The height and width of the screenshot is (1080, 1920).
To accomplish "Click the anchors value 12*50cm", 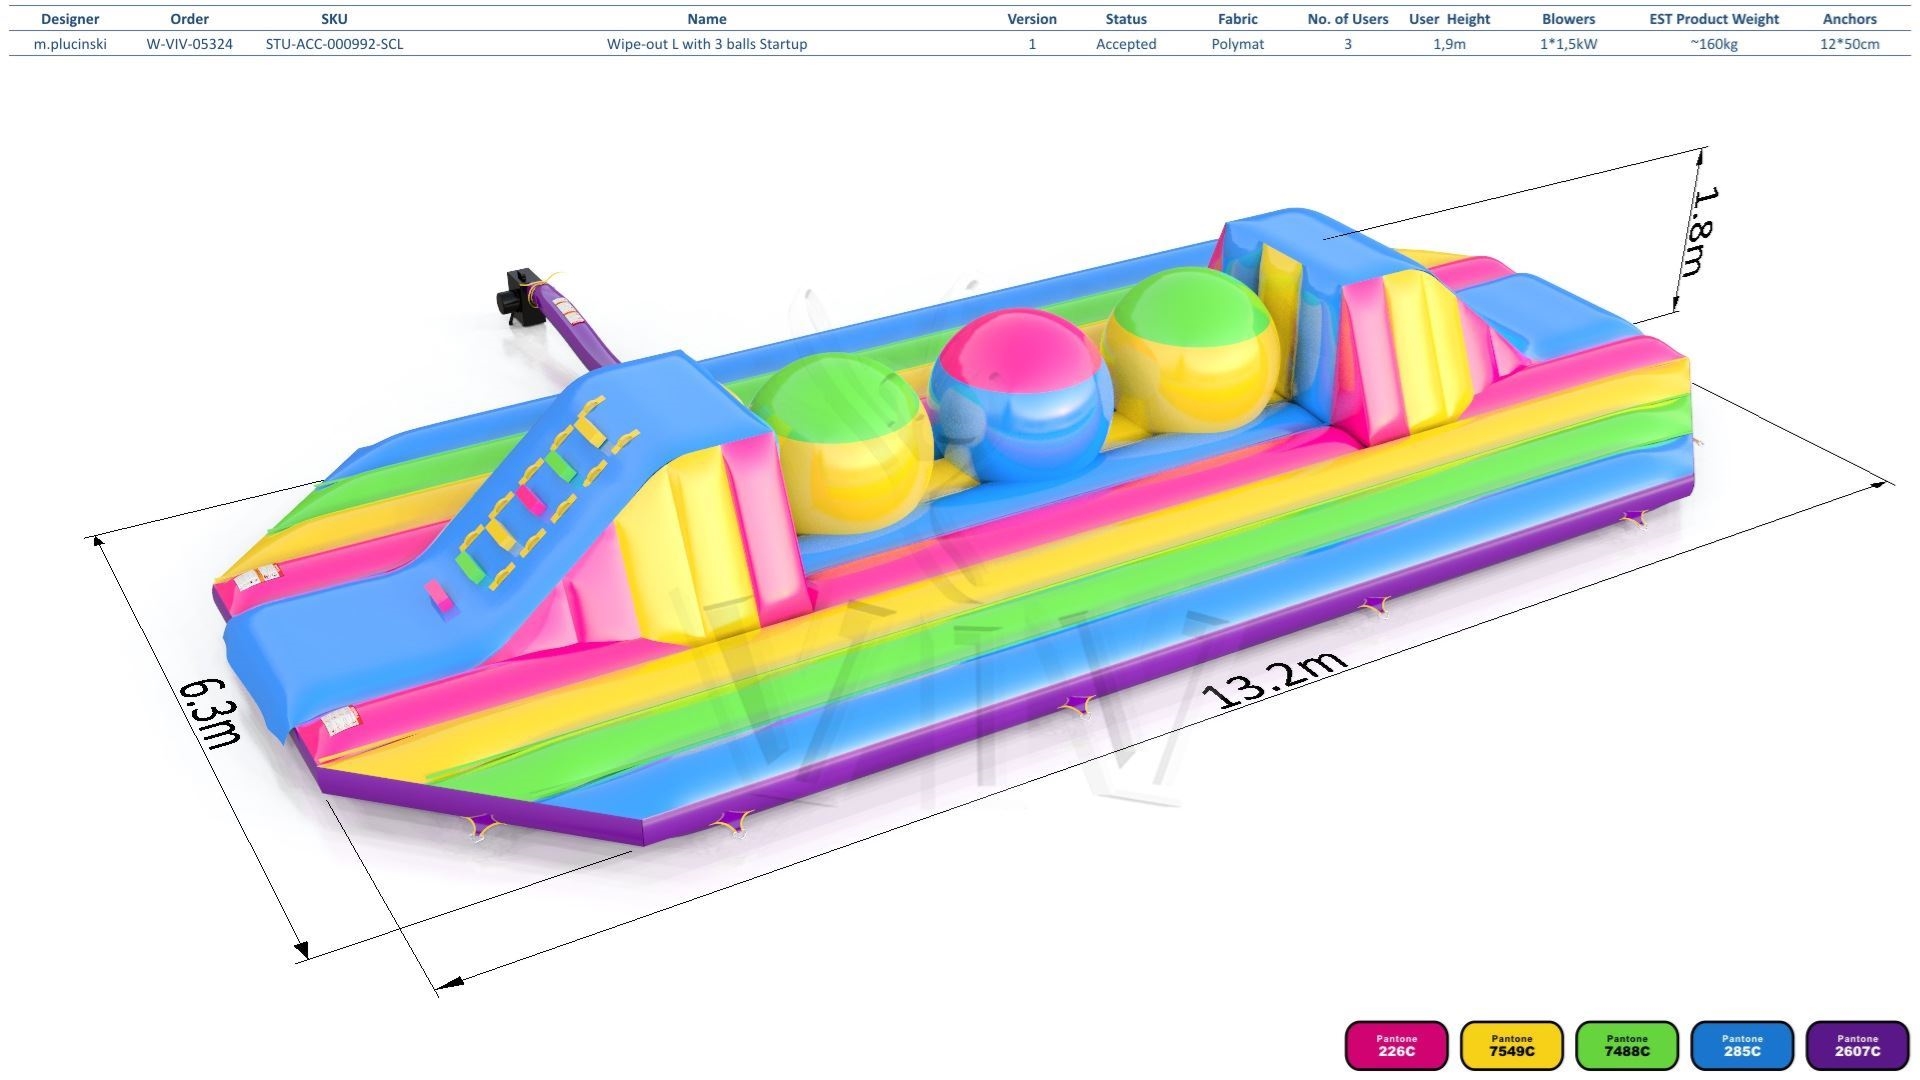I will pyautogui.click(x=1850, y=44).
